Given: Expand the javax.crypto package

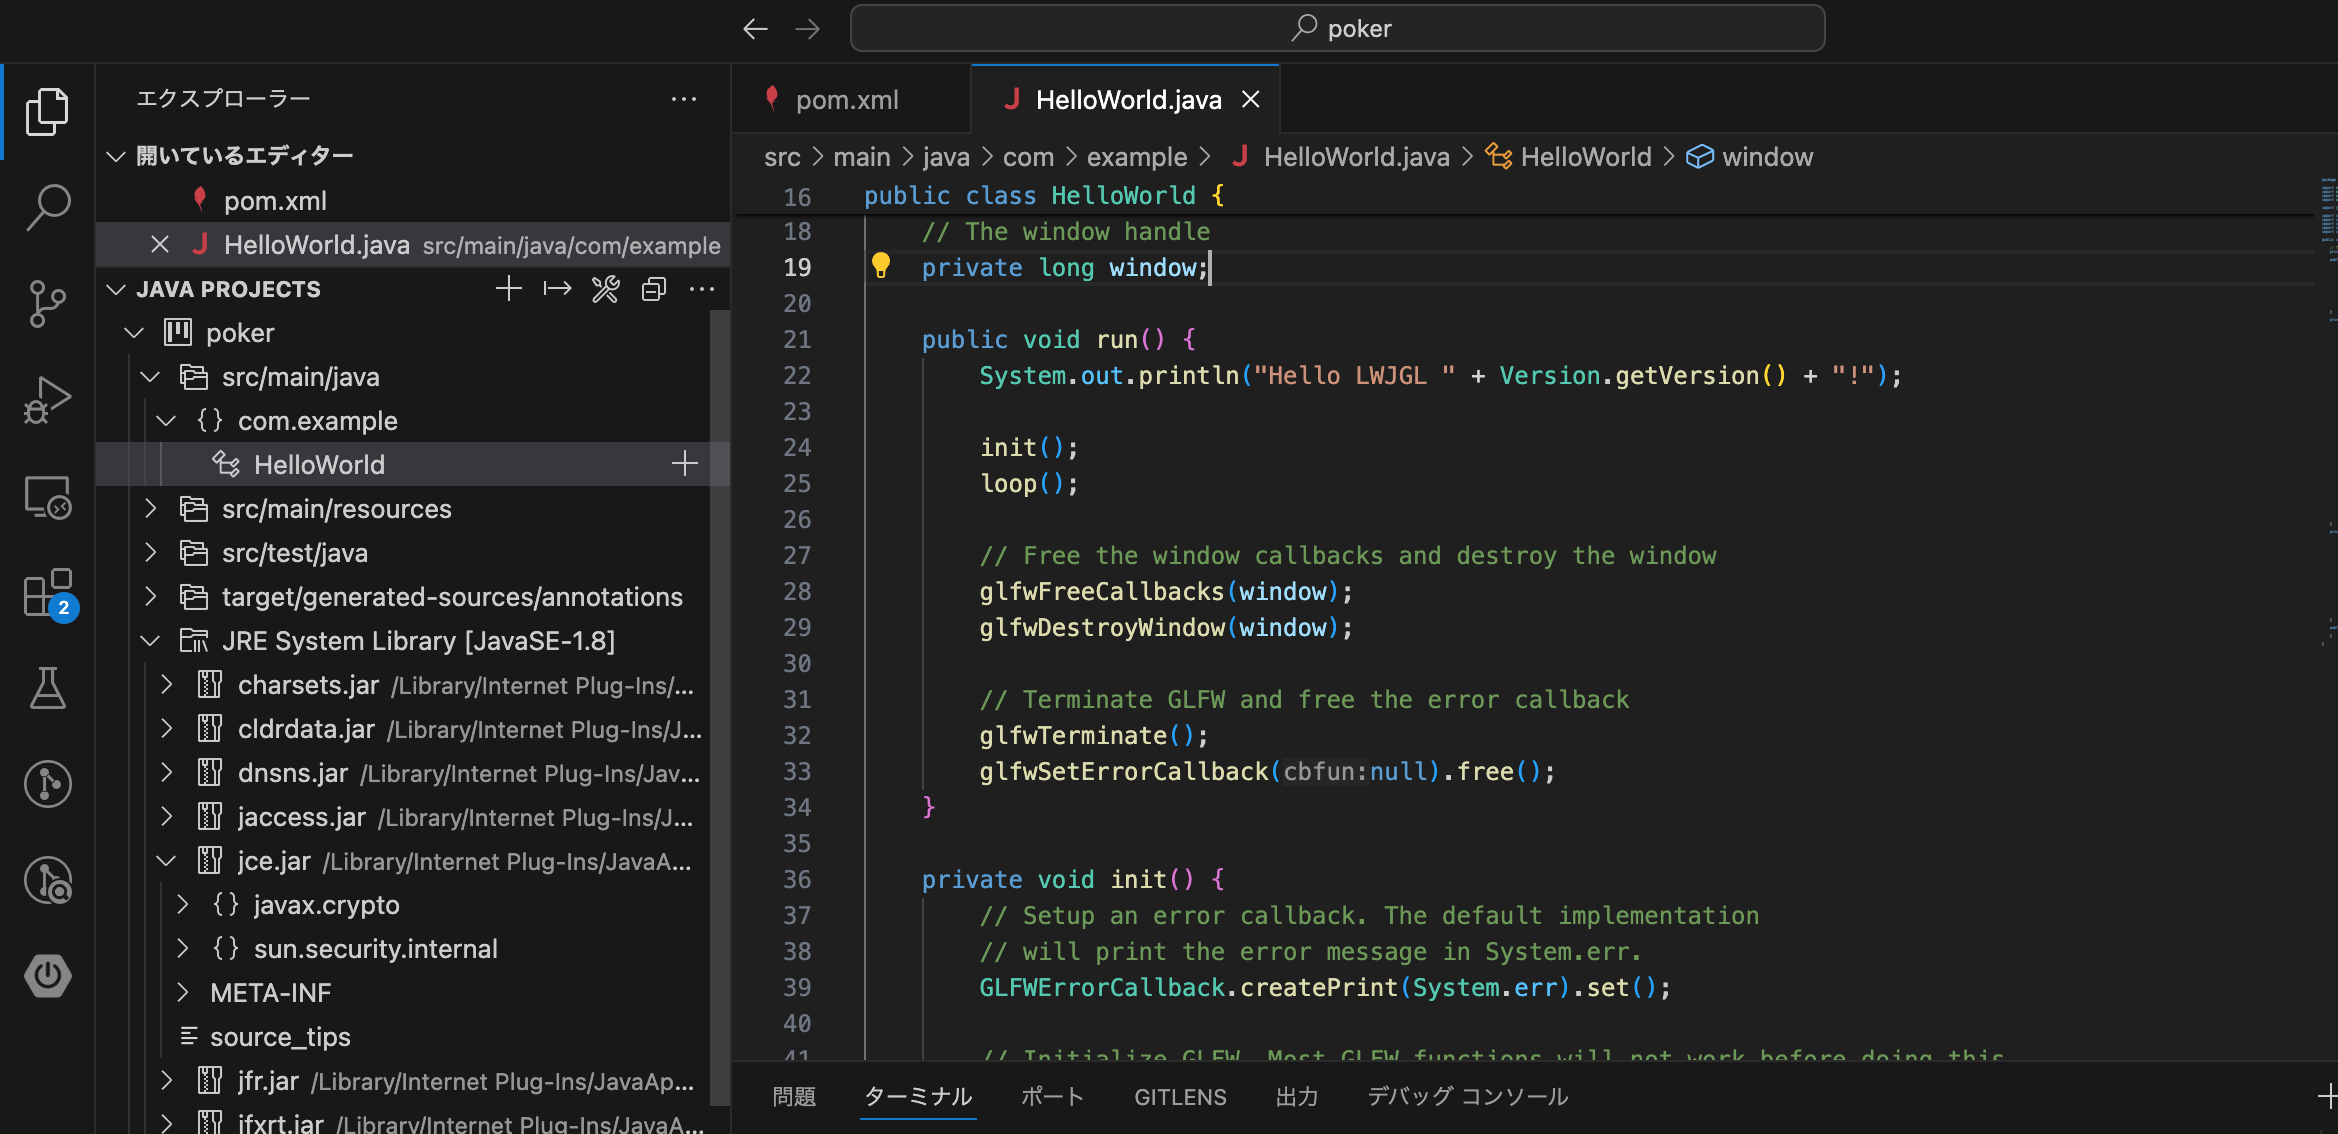Looking at the screenshot, I should click(183, 904).
